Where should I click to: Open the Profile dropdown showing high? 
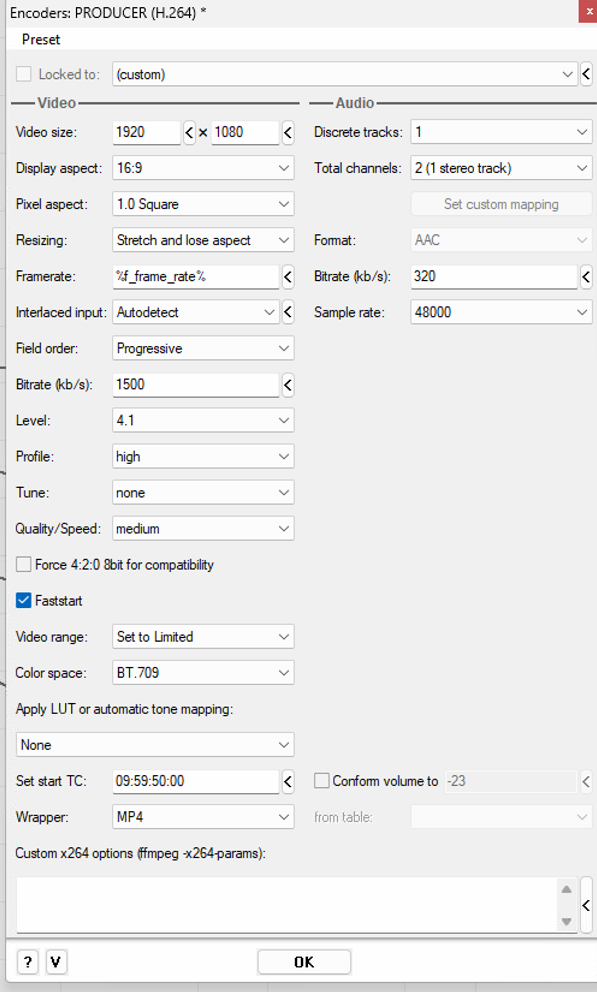[x=203, y=457]
